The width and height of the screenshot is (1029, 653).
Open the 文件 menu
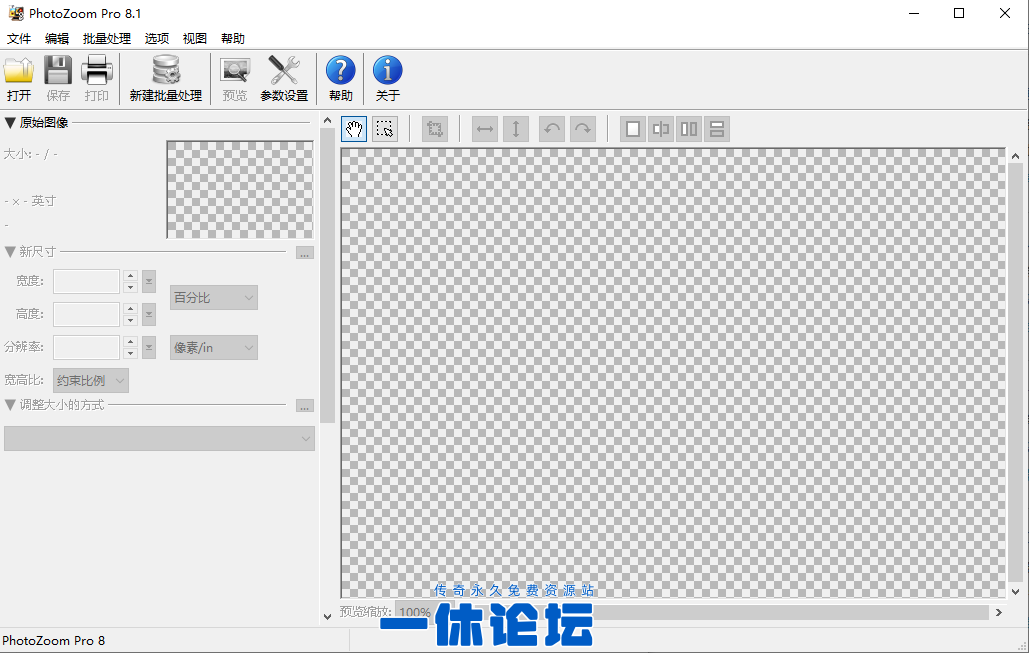point(19,39)
